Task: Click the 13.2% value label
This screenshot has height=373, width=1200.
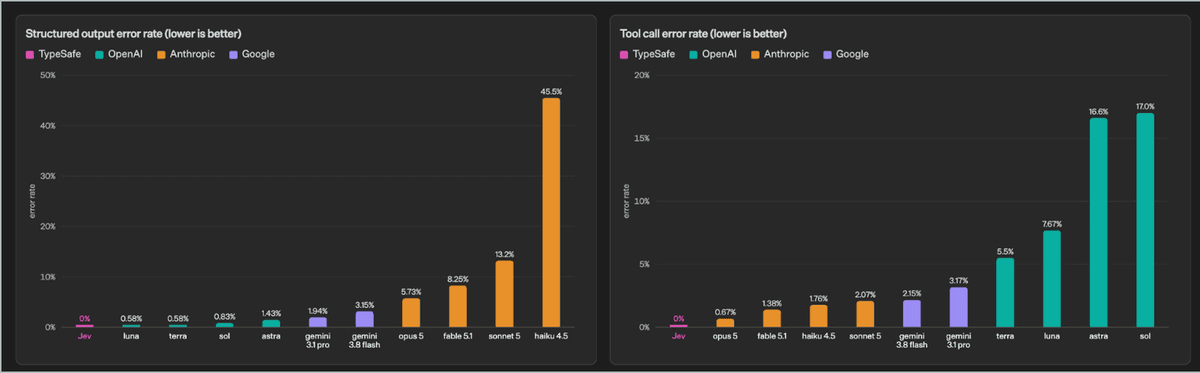Action: point(504,254)
